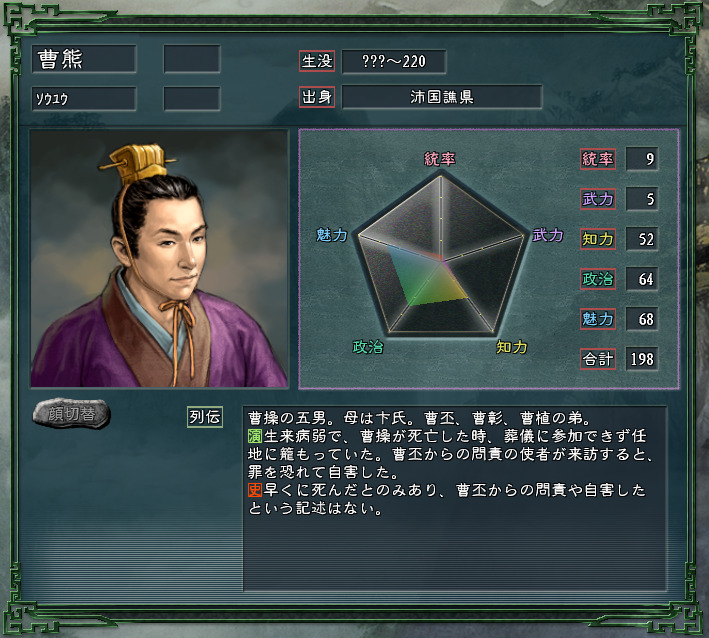
Task: Select the 出身 label box
Action: tap(317, 97)
